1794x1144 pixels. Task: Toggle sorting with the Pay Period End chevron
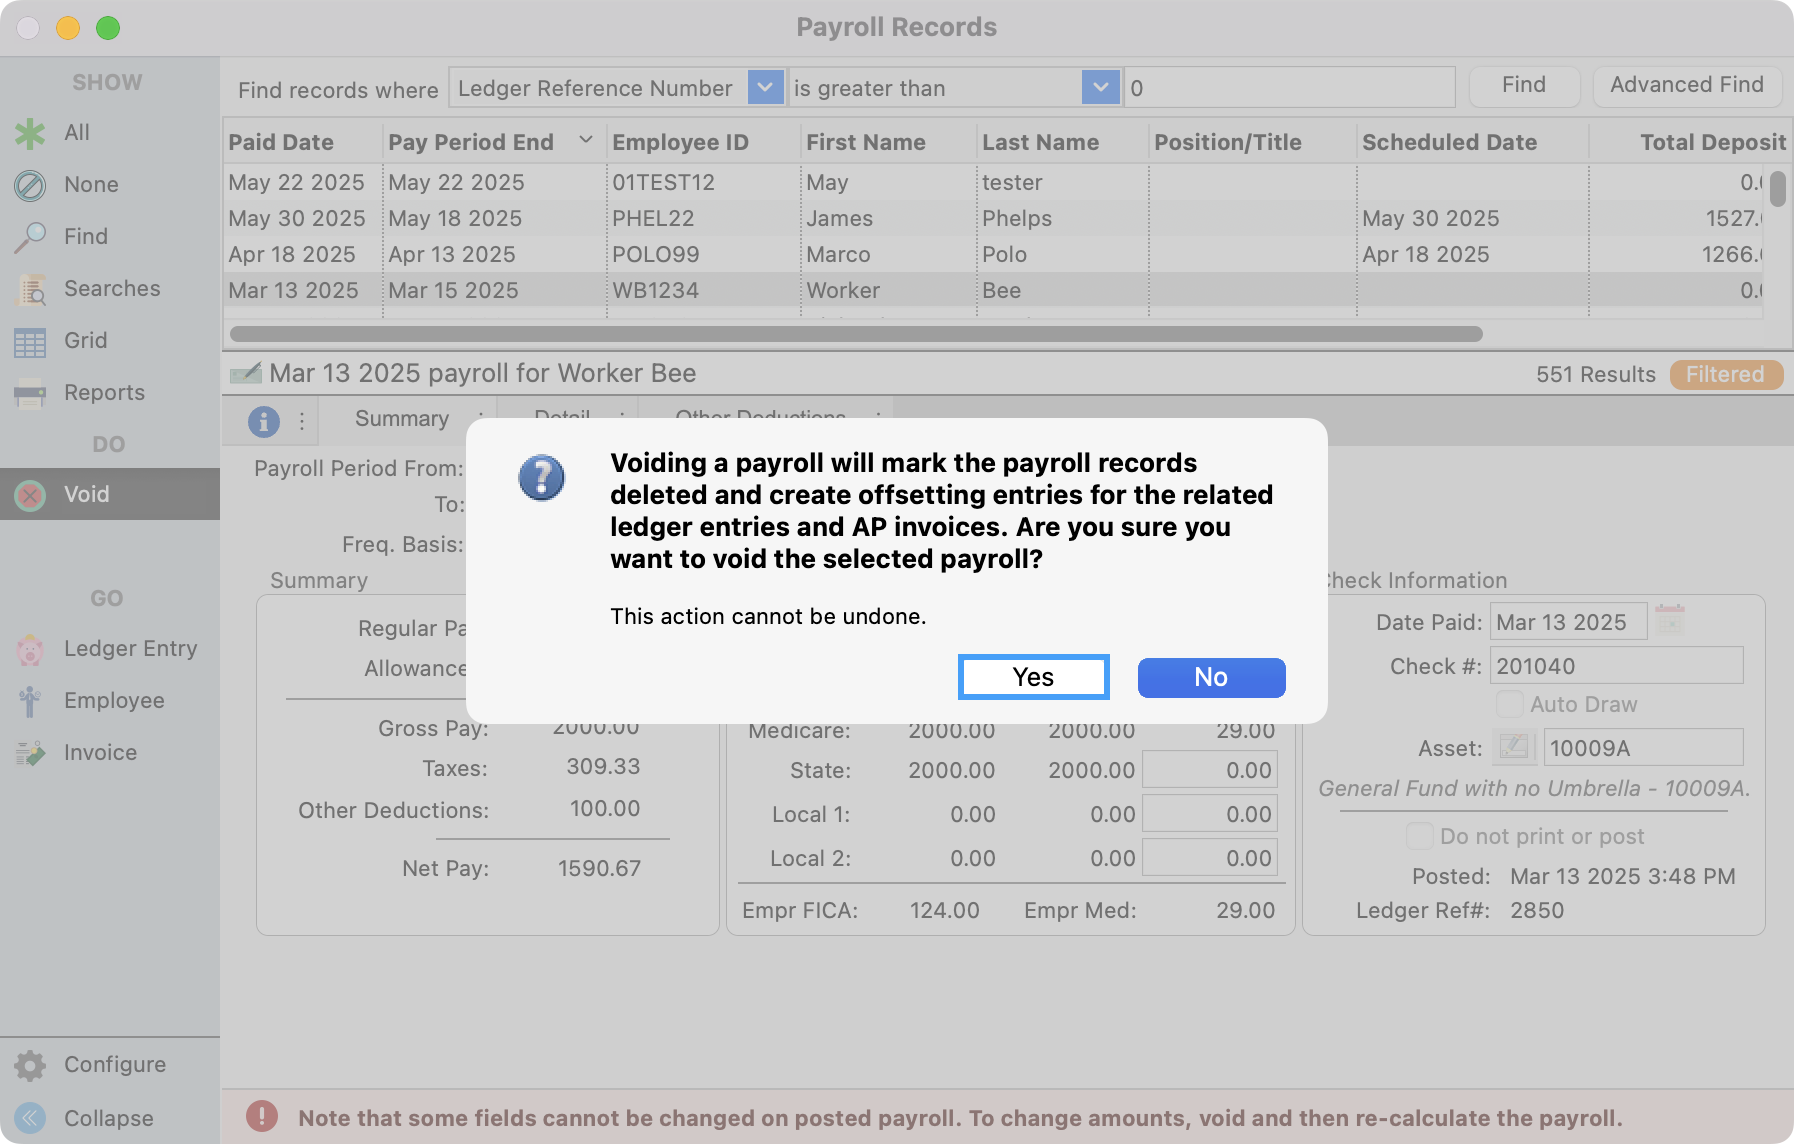pyautogui.click(x=585, y=140)
